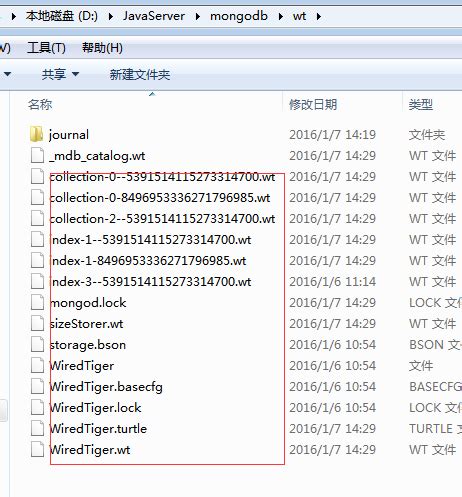Screen dimensions: 462x497
Task: Click the sizeStorer.wt file icon
Action: click(x=37, y=323)
